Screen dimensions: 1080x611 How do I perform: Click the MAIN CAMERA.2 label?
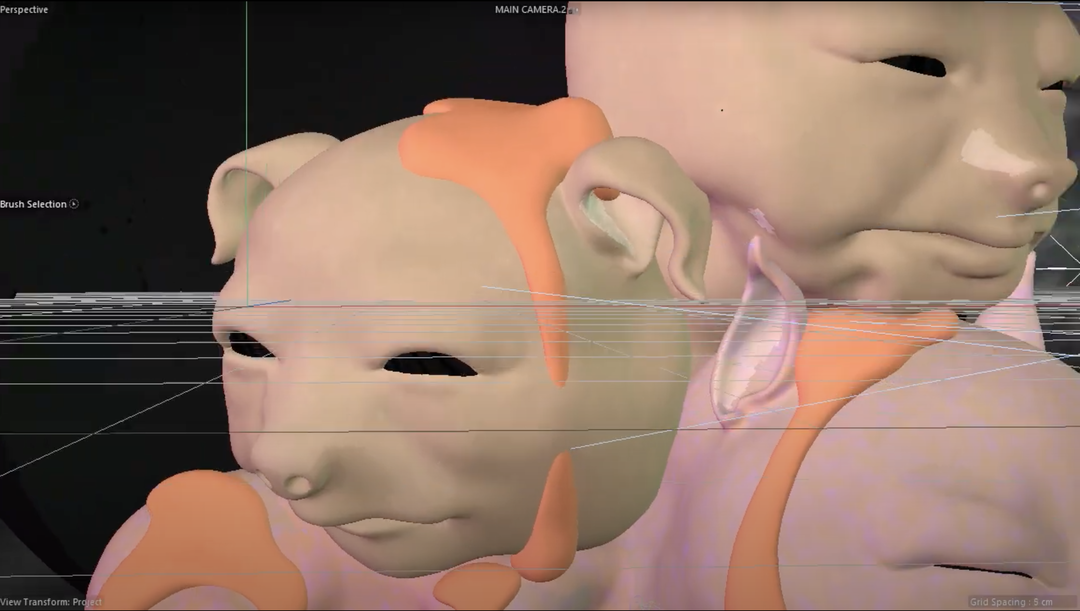tap(530, 10)
